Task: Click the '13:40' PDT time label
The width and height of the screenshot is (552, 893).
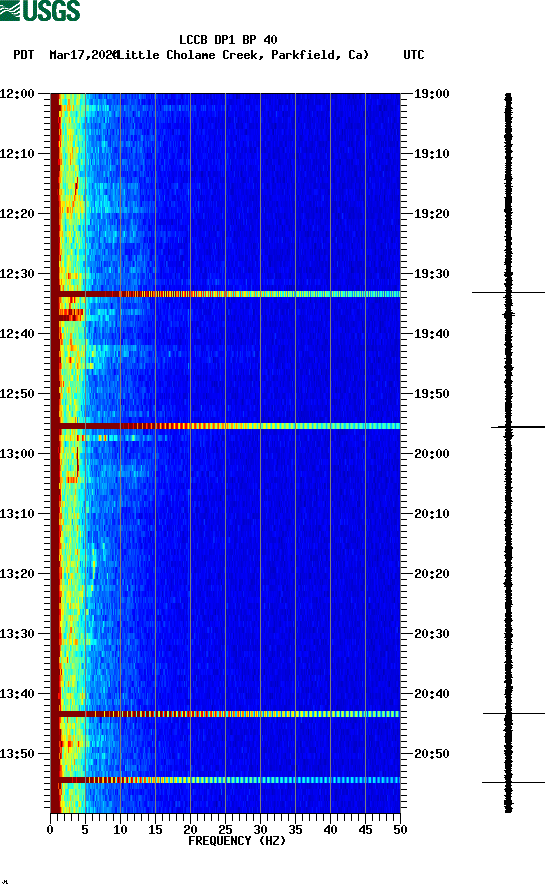Action: point(17,694)
